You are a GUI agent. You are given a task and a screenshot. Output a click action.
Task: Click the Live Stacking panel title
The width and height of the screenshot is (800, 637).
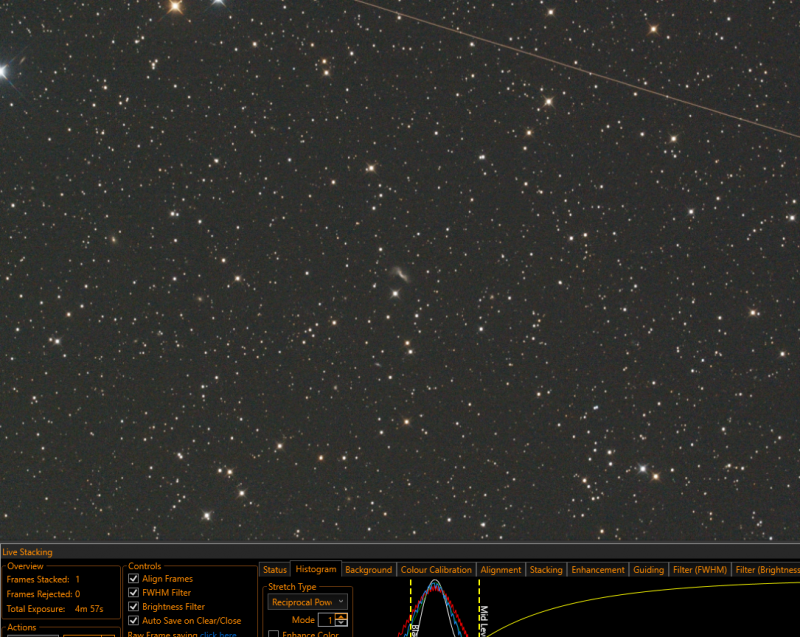click(27, 552)
